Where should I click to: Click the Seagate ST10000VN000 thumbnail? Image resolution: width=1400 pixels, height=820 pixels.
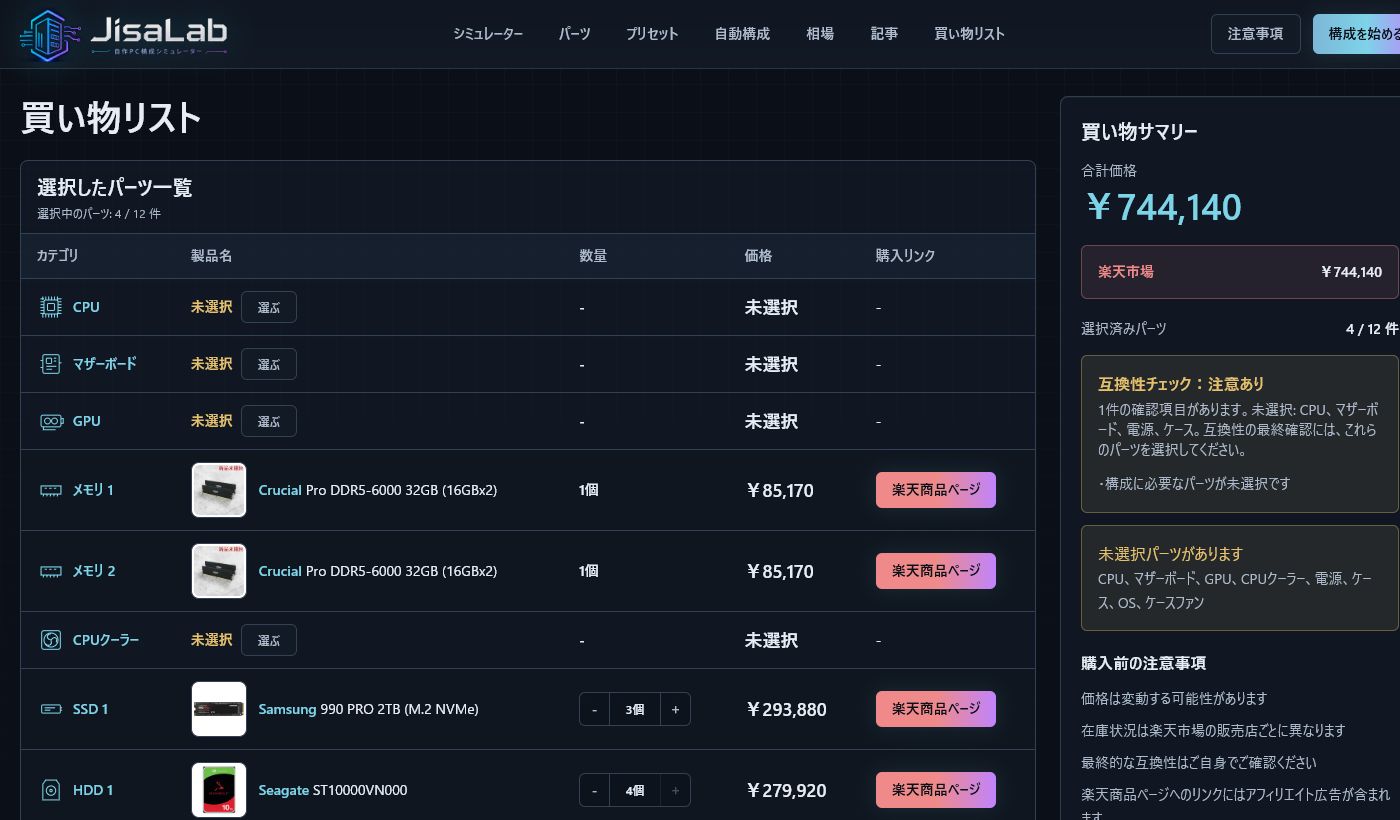[219, 790]
